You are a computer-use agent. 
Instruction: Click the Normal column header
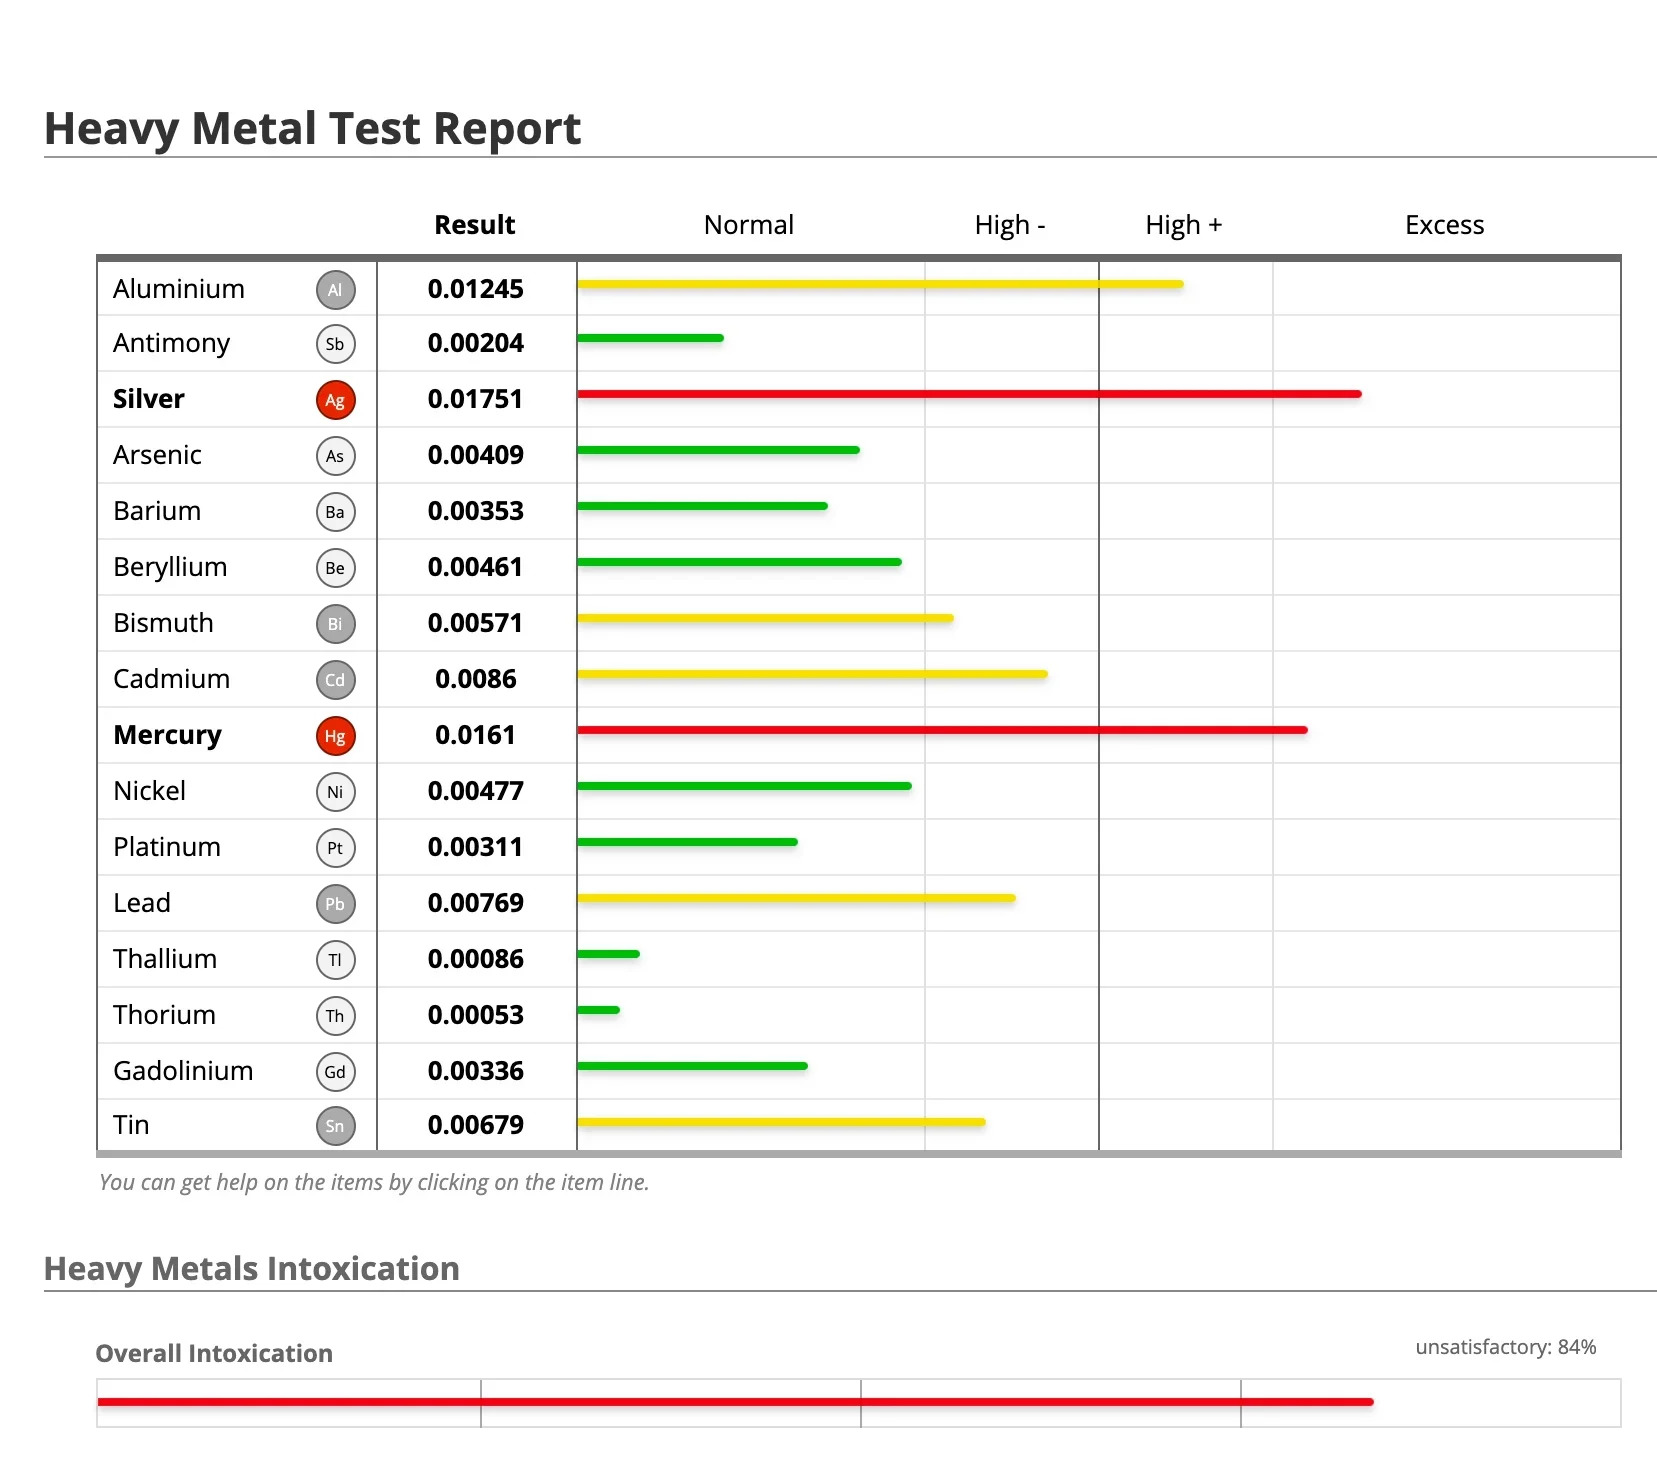pos(748,224)
